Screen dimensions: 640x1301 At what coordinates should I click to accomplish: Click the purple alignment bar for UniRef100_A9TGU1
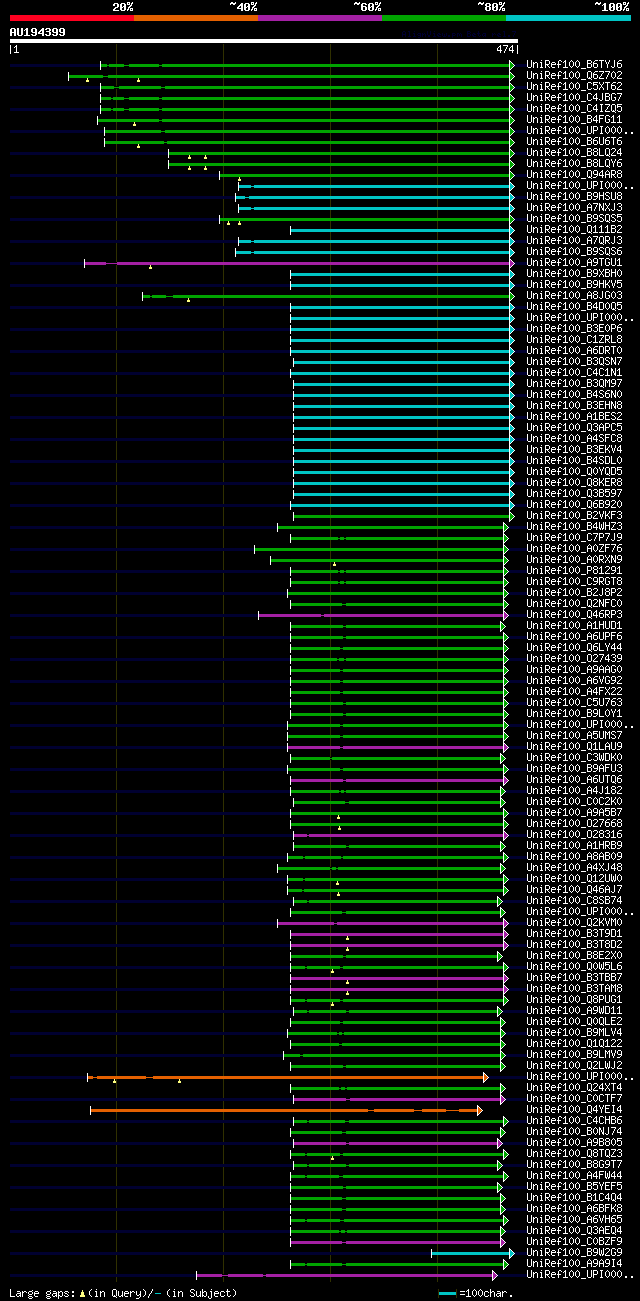(x=299, y=263)
